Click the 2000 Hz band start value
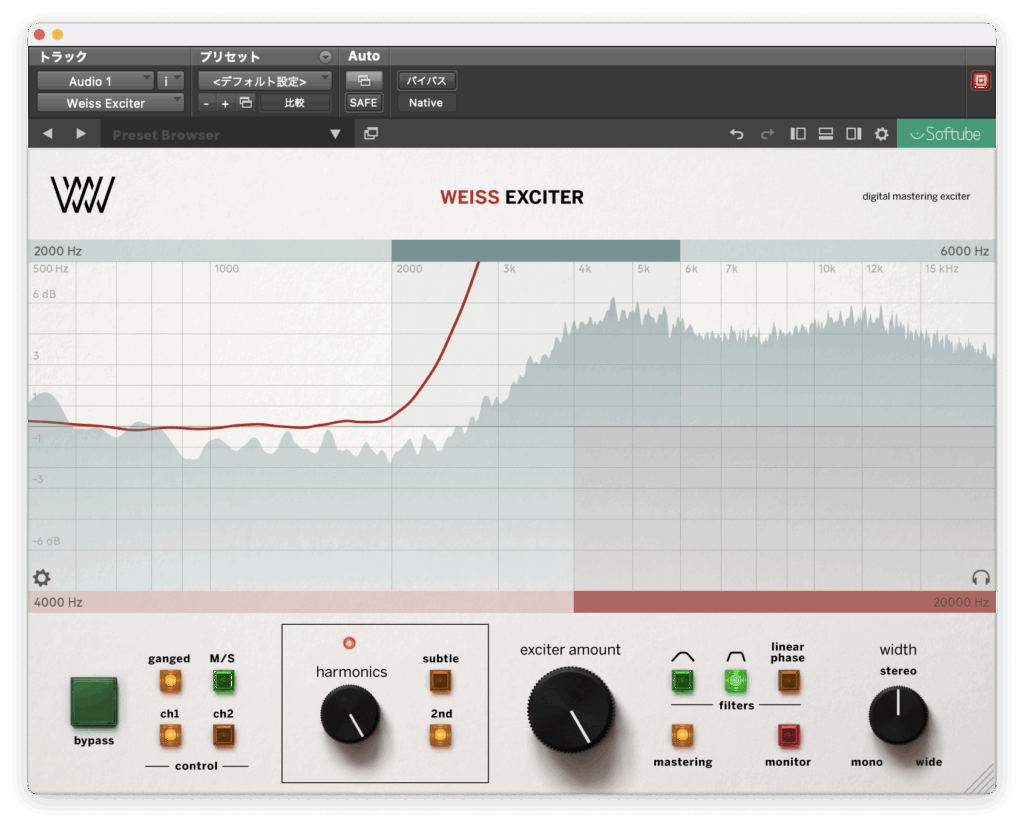 (58, 251)
